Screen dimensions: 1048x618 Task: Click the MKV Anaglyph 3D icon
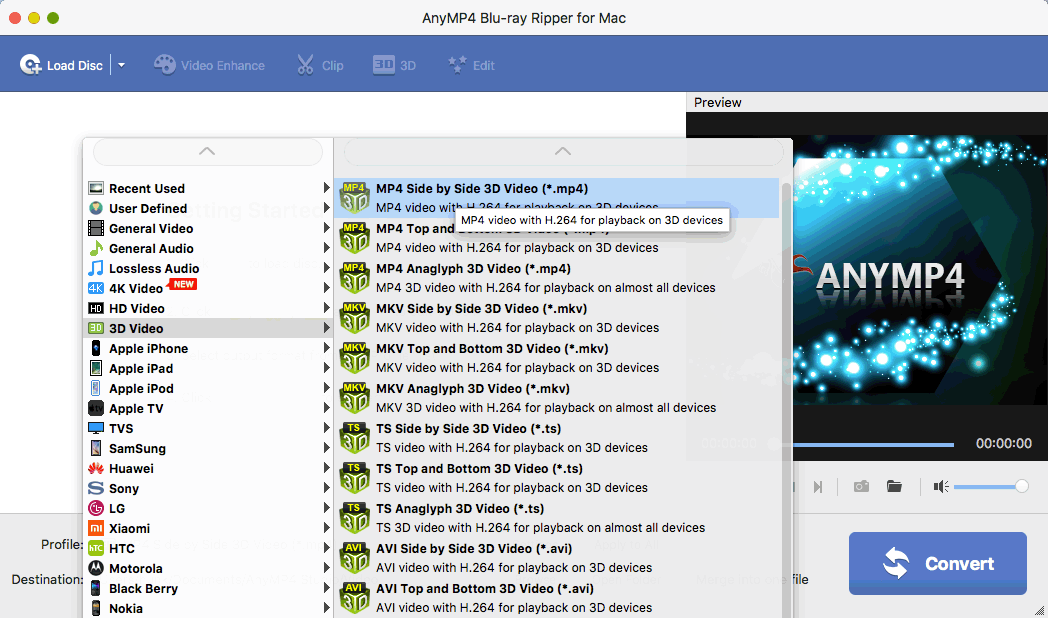coord(354,398)
